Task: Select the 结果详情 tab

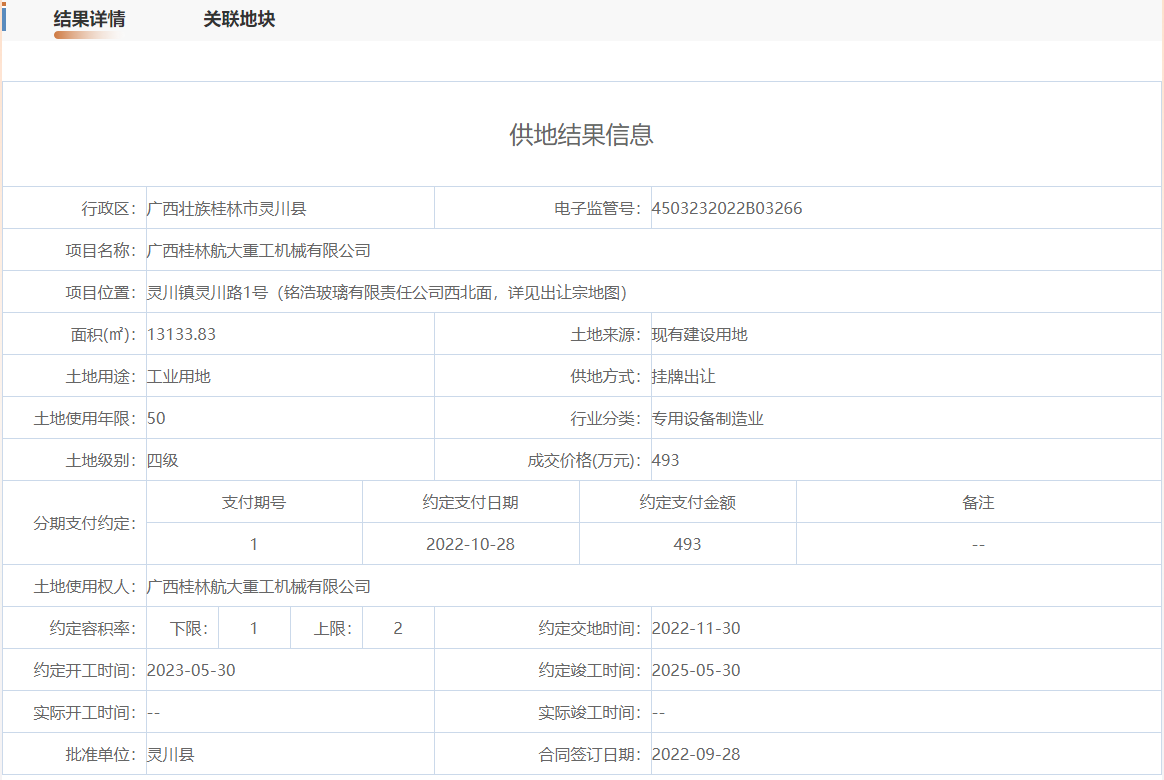Action: [x=90, y=20]
